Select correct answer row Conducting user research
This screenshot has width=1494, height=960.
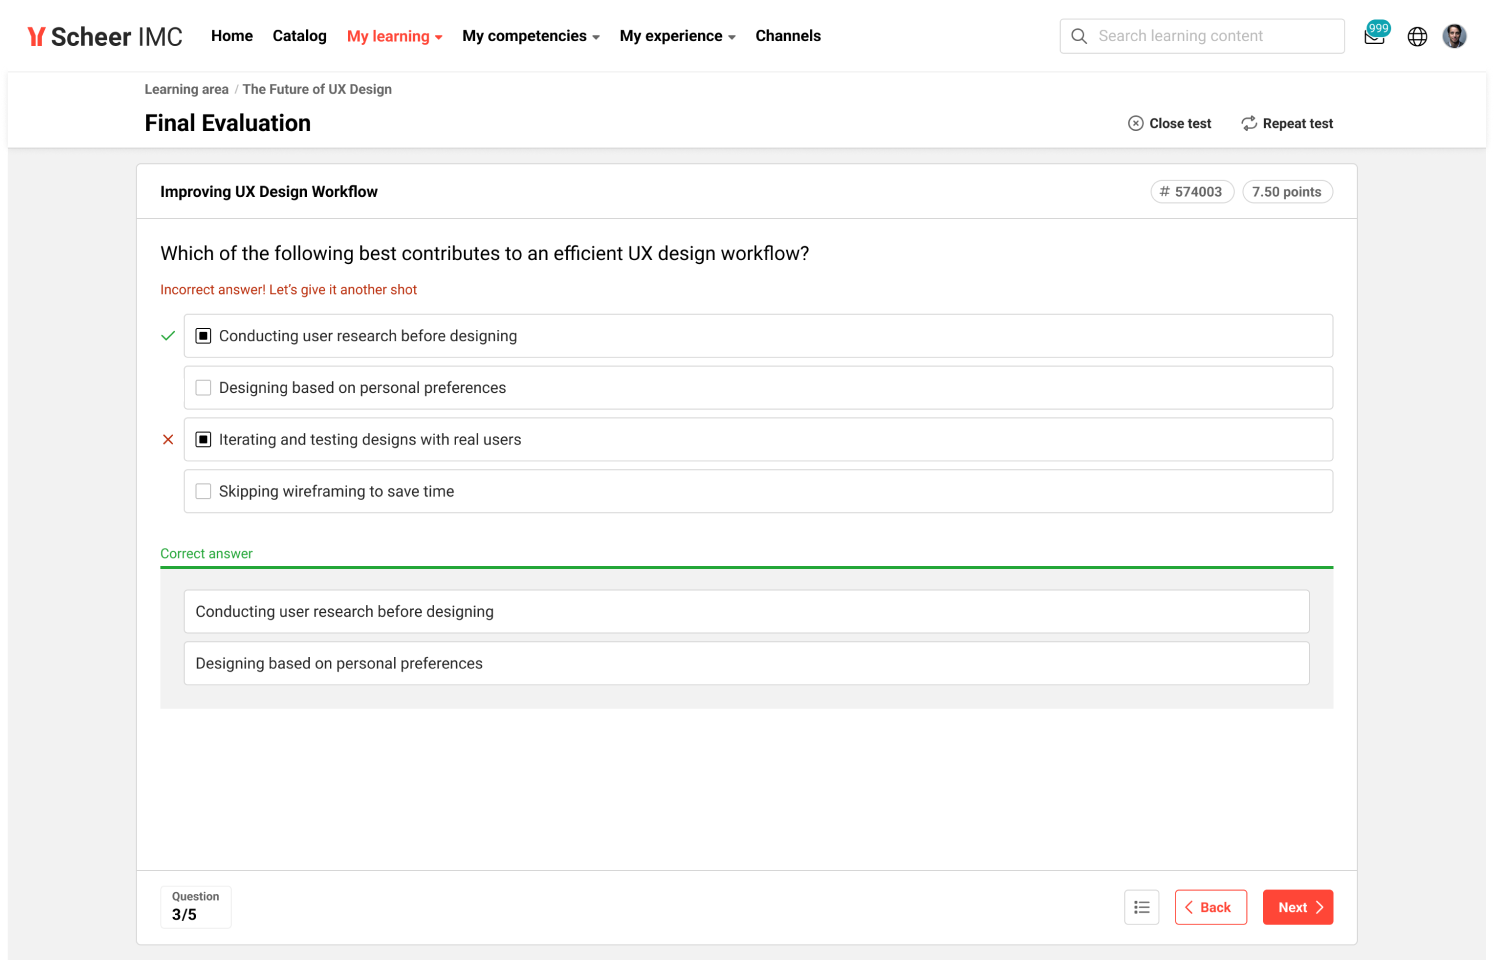pyautogui.click(x=747, y=612)
